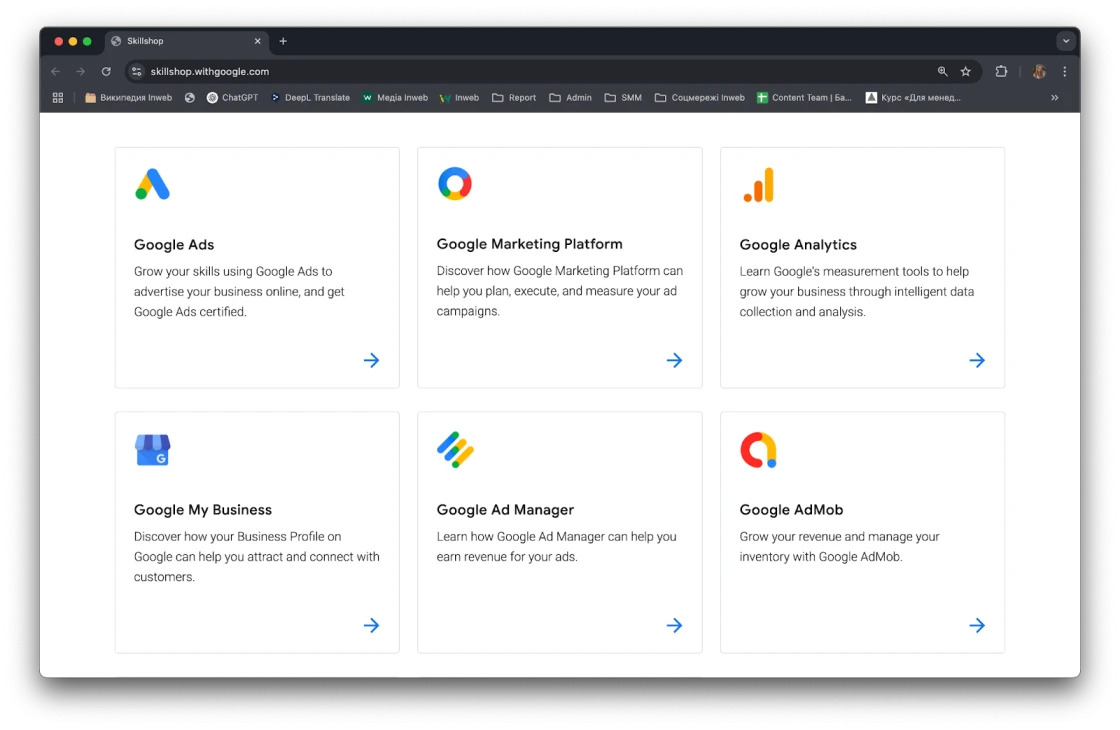Open the Chrome extensions puzzle icon
The image size is (1120, 730).
click(1001, 72)
